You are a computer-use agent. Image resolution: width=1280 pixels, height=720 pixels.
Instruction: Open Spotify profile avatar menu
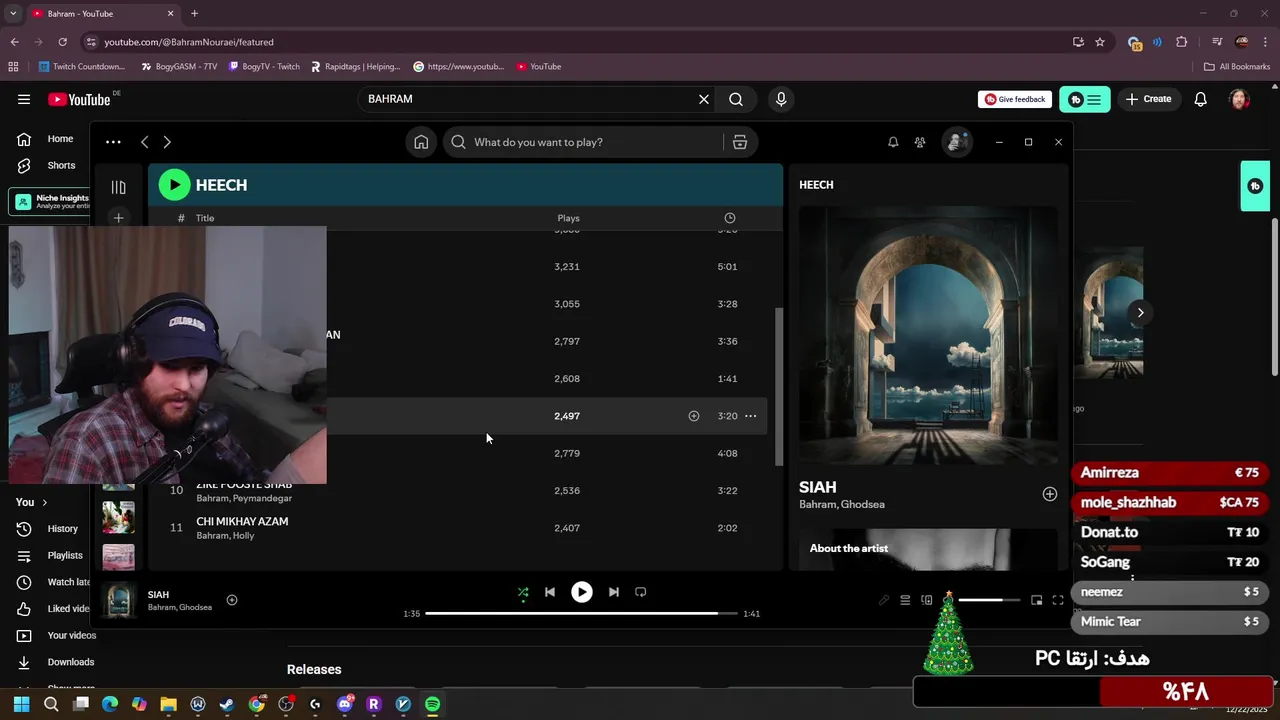[x=957, y=142]
